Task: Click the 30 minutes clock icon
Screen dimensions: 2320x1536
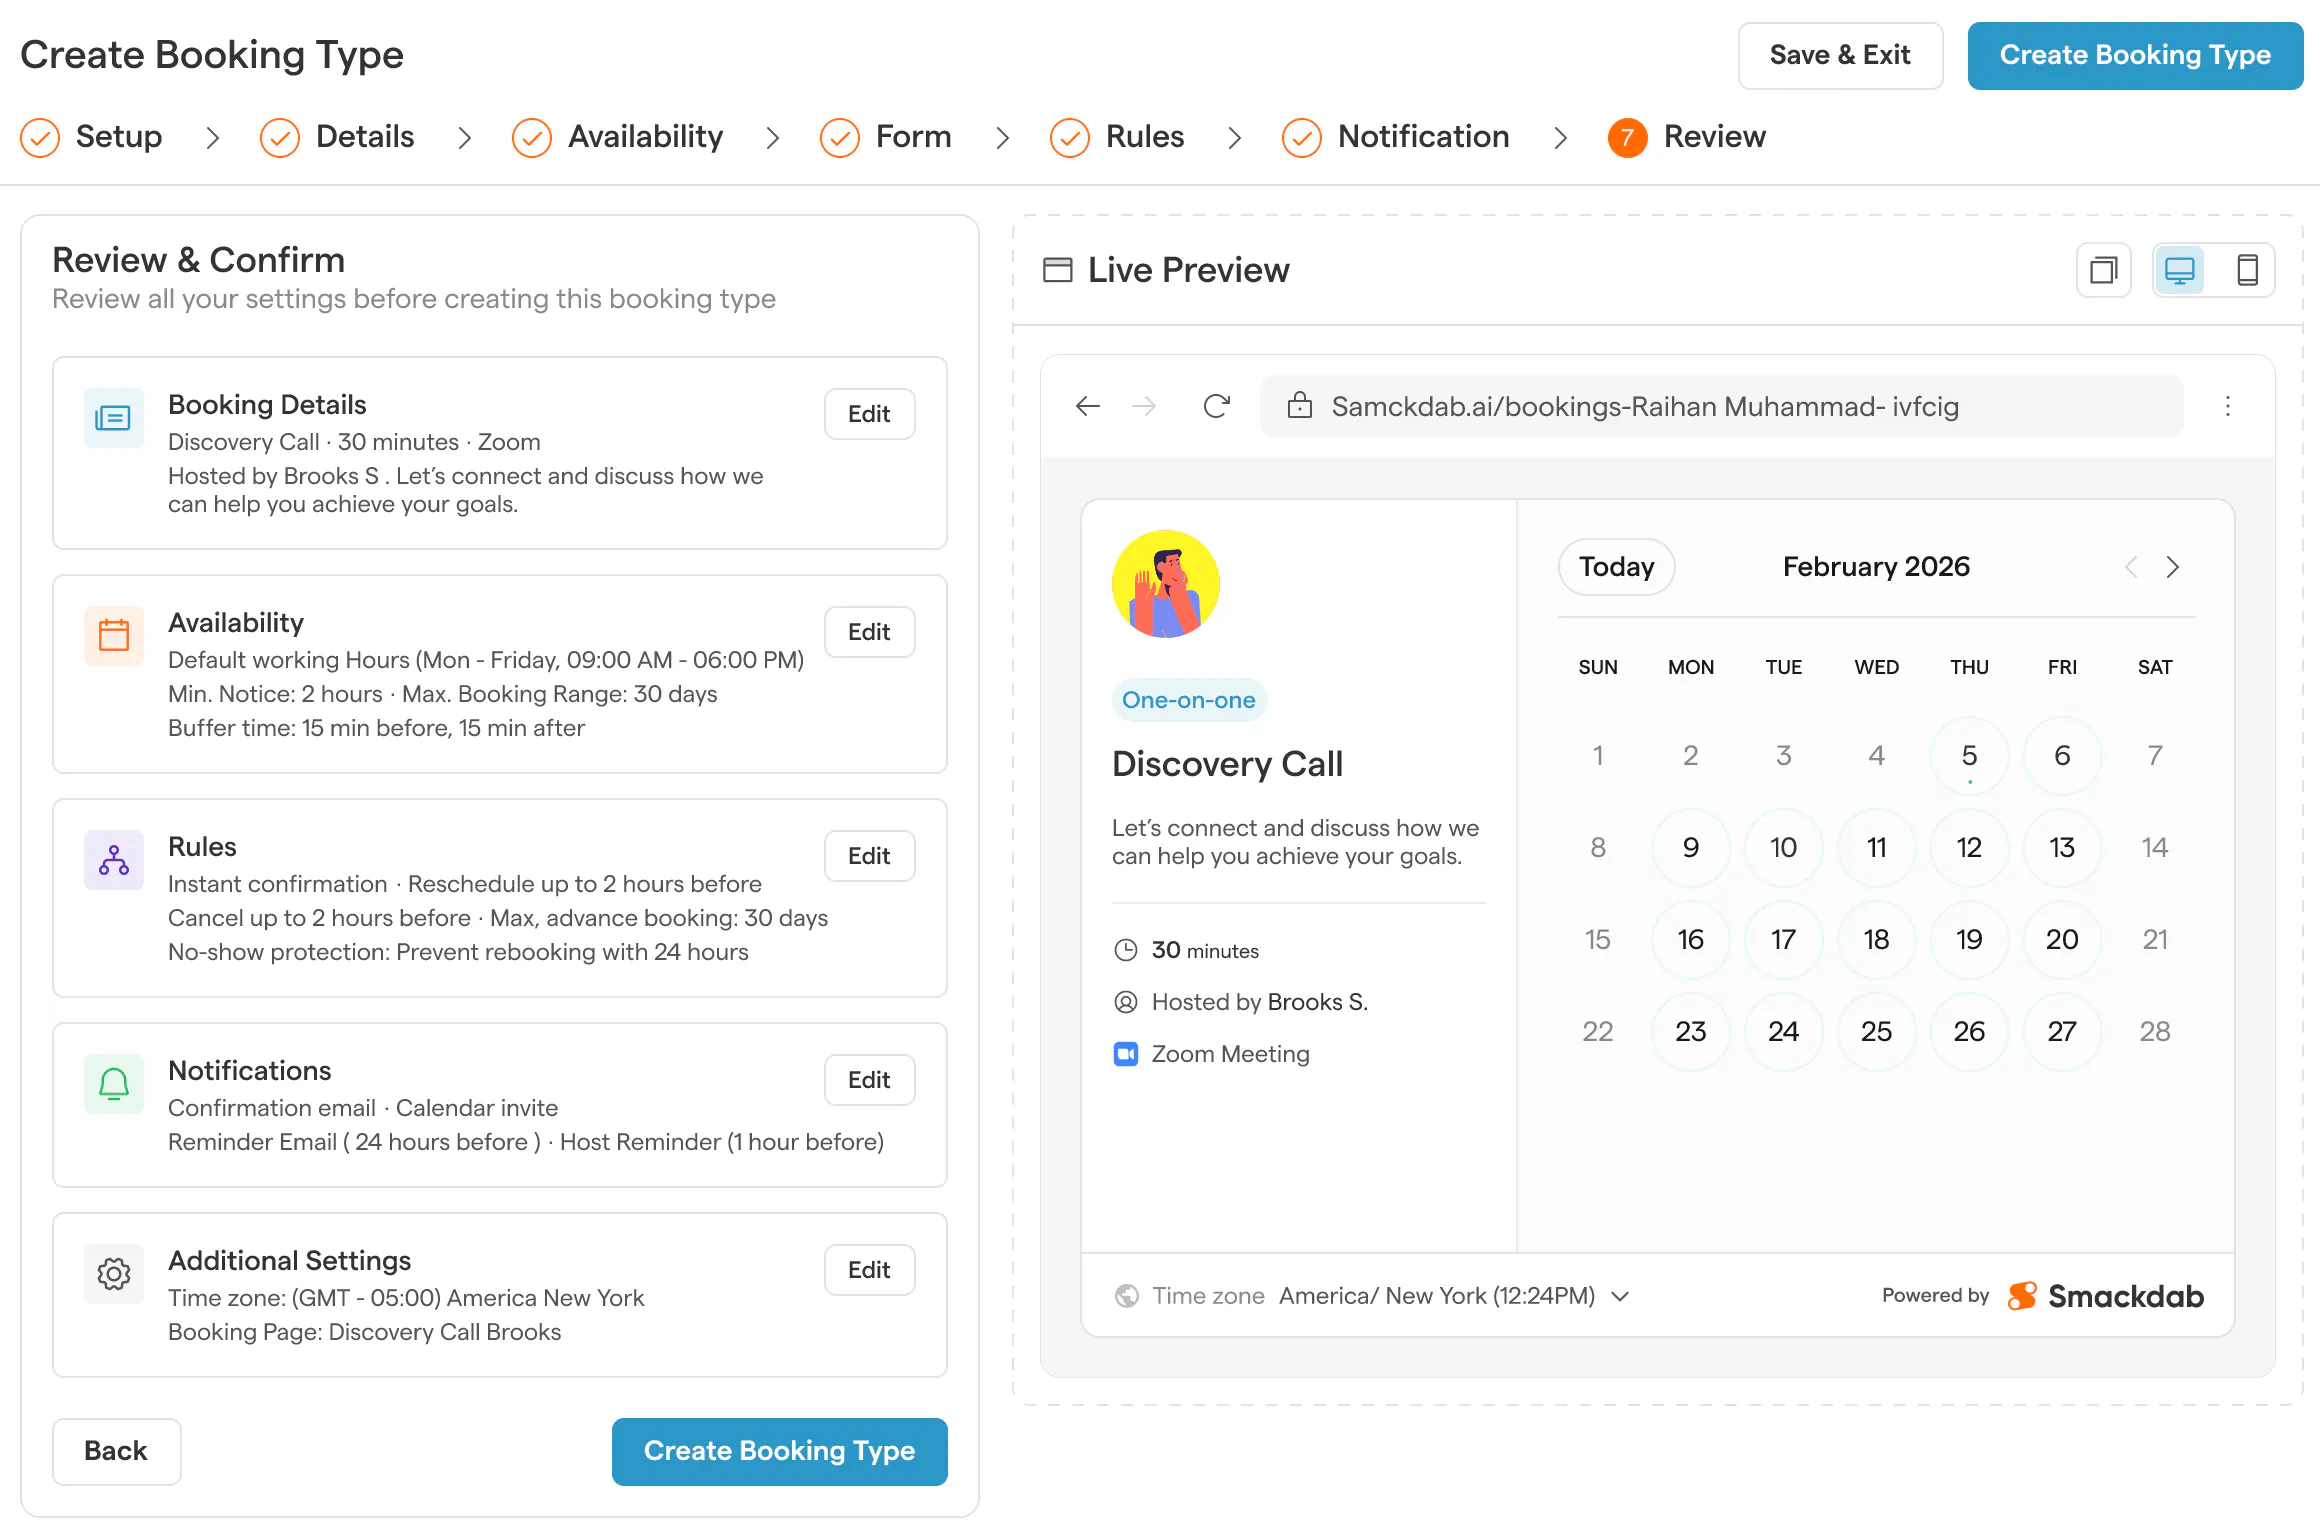Action: tap(1126, 950)
